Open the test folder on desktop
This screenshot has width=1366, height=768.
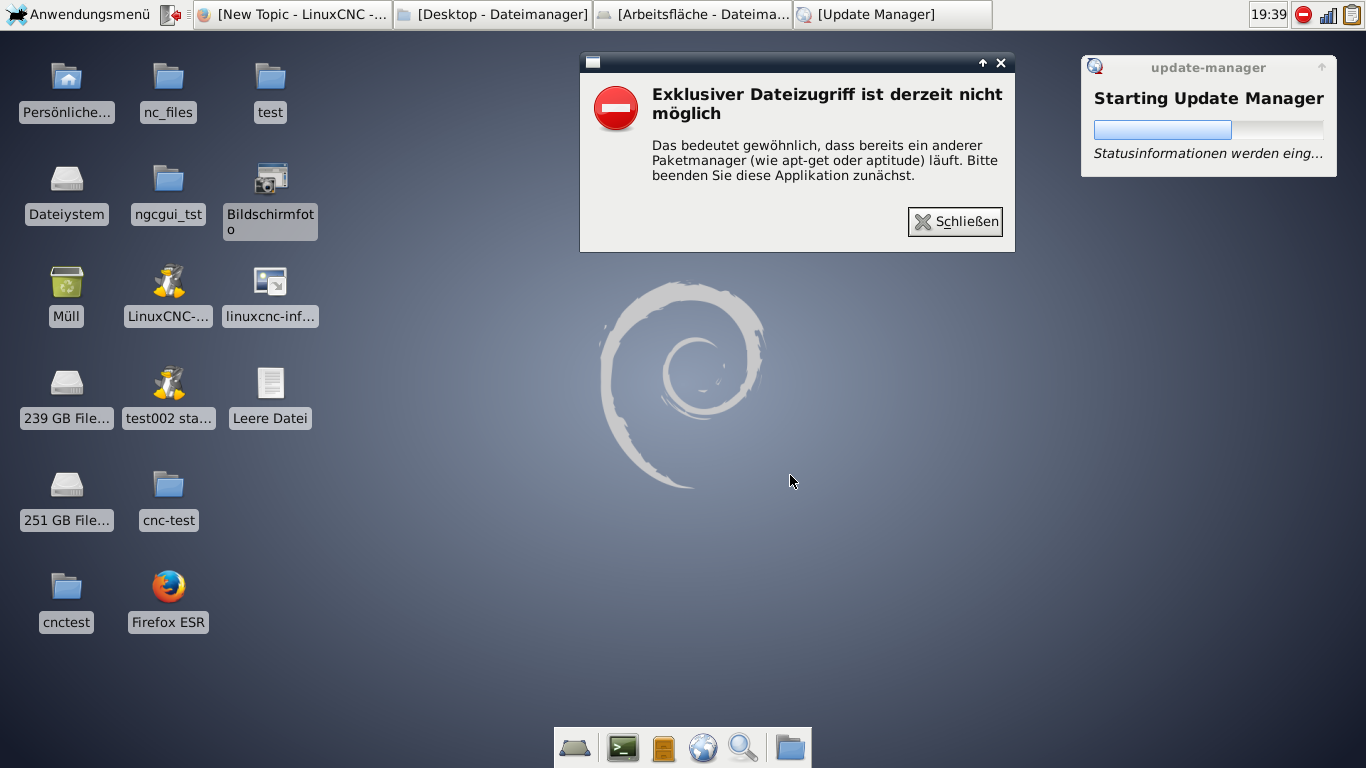270,76
